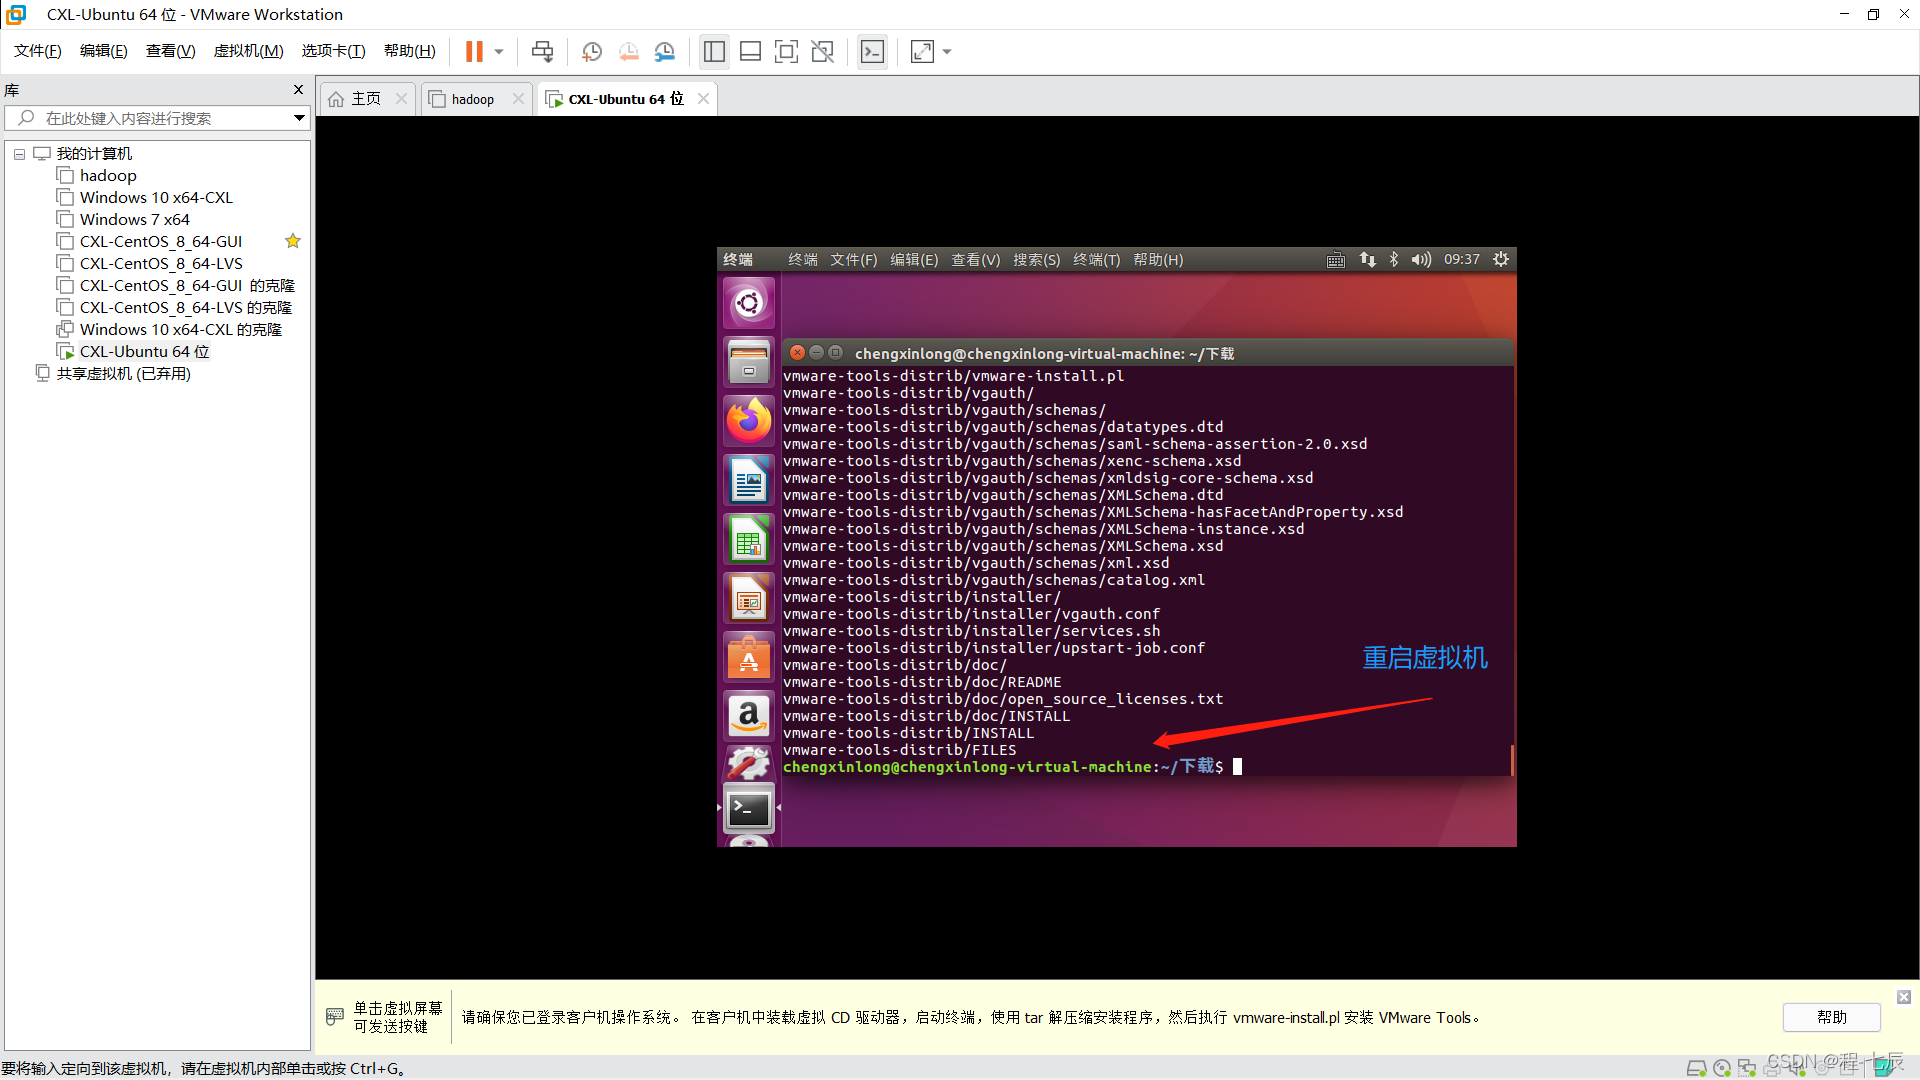Image resolution: width=1920 pixels, height=1080 pixels.
Task: Open System Settings wrench icon
Action: click(x=749, y=763)
